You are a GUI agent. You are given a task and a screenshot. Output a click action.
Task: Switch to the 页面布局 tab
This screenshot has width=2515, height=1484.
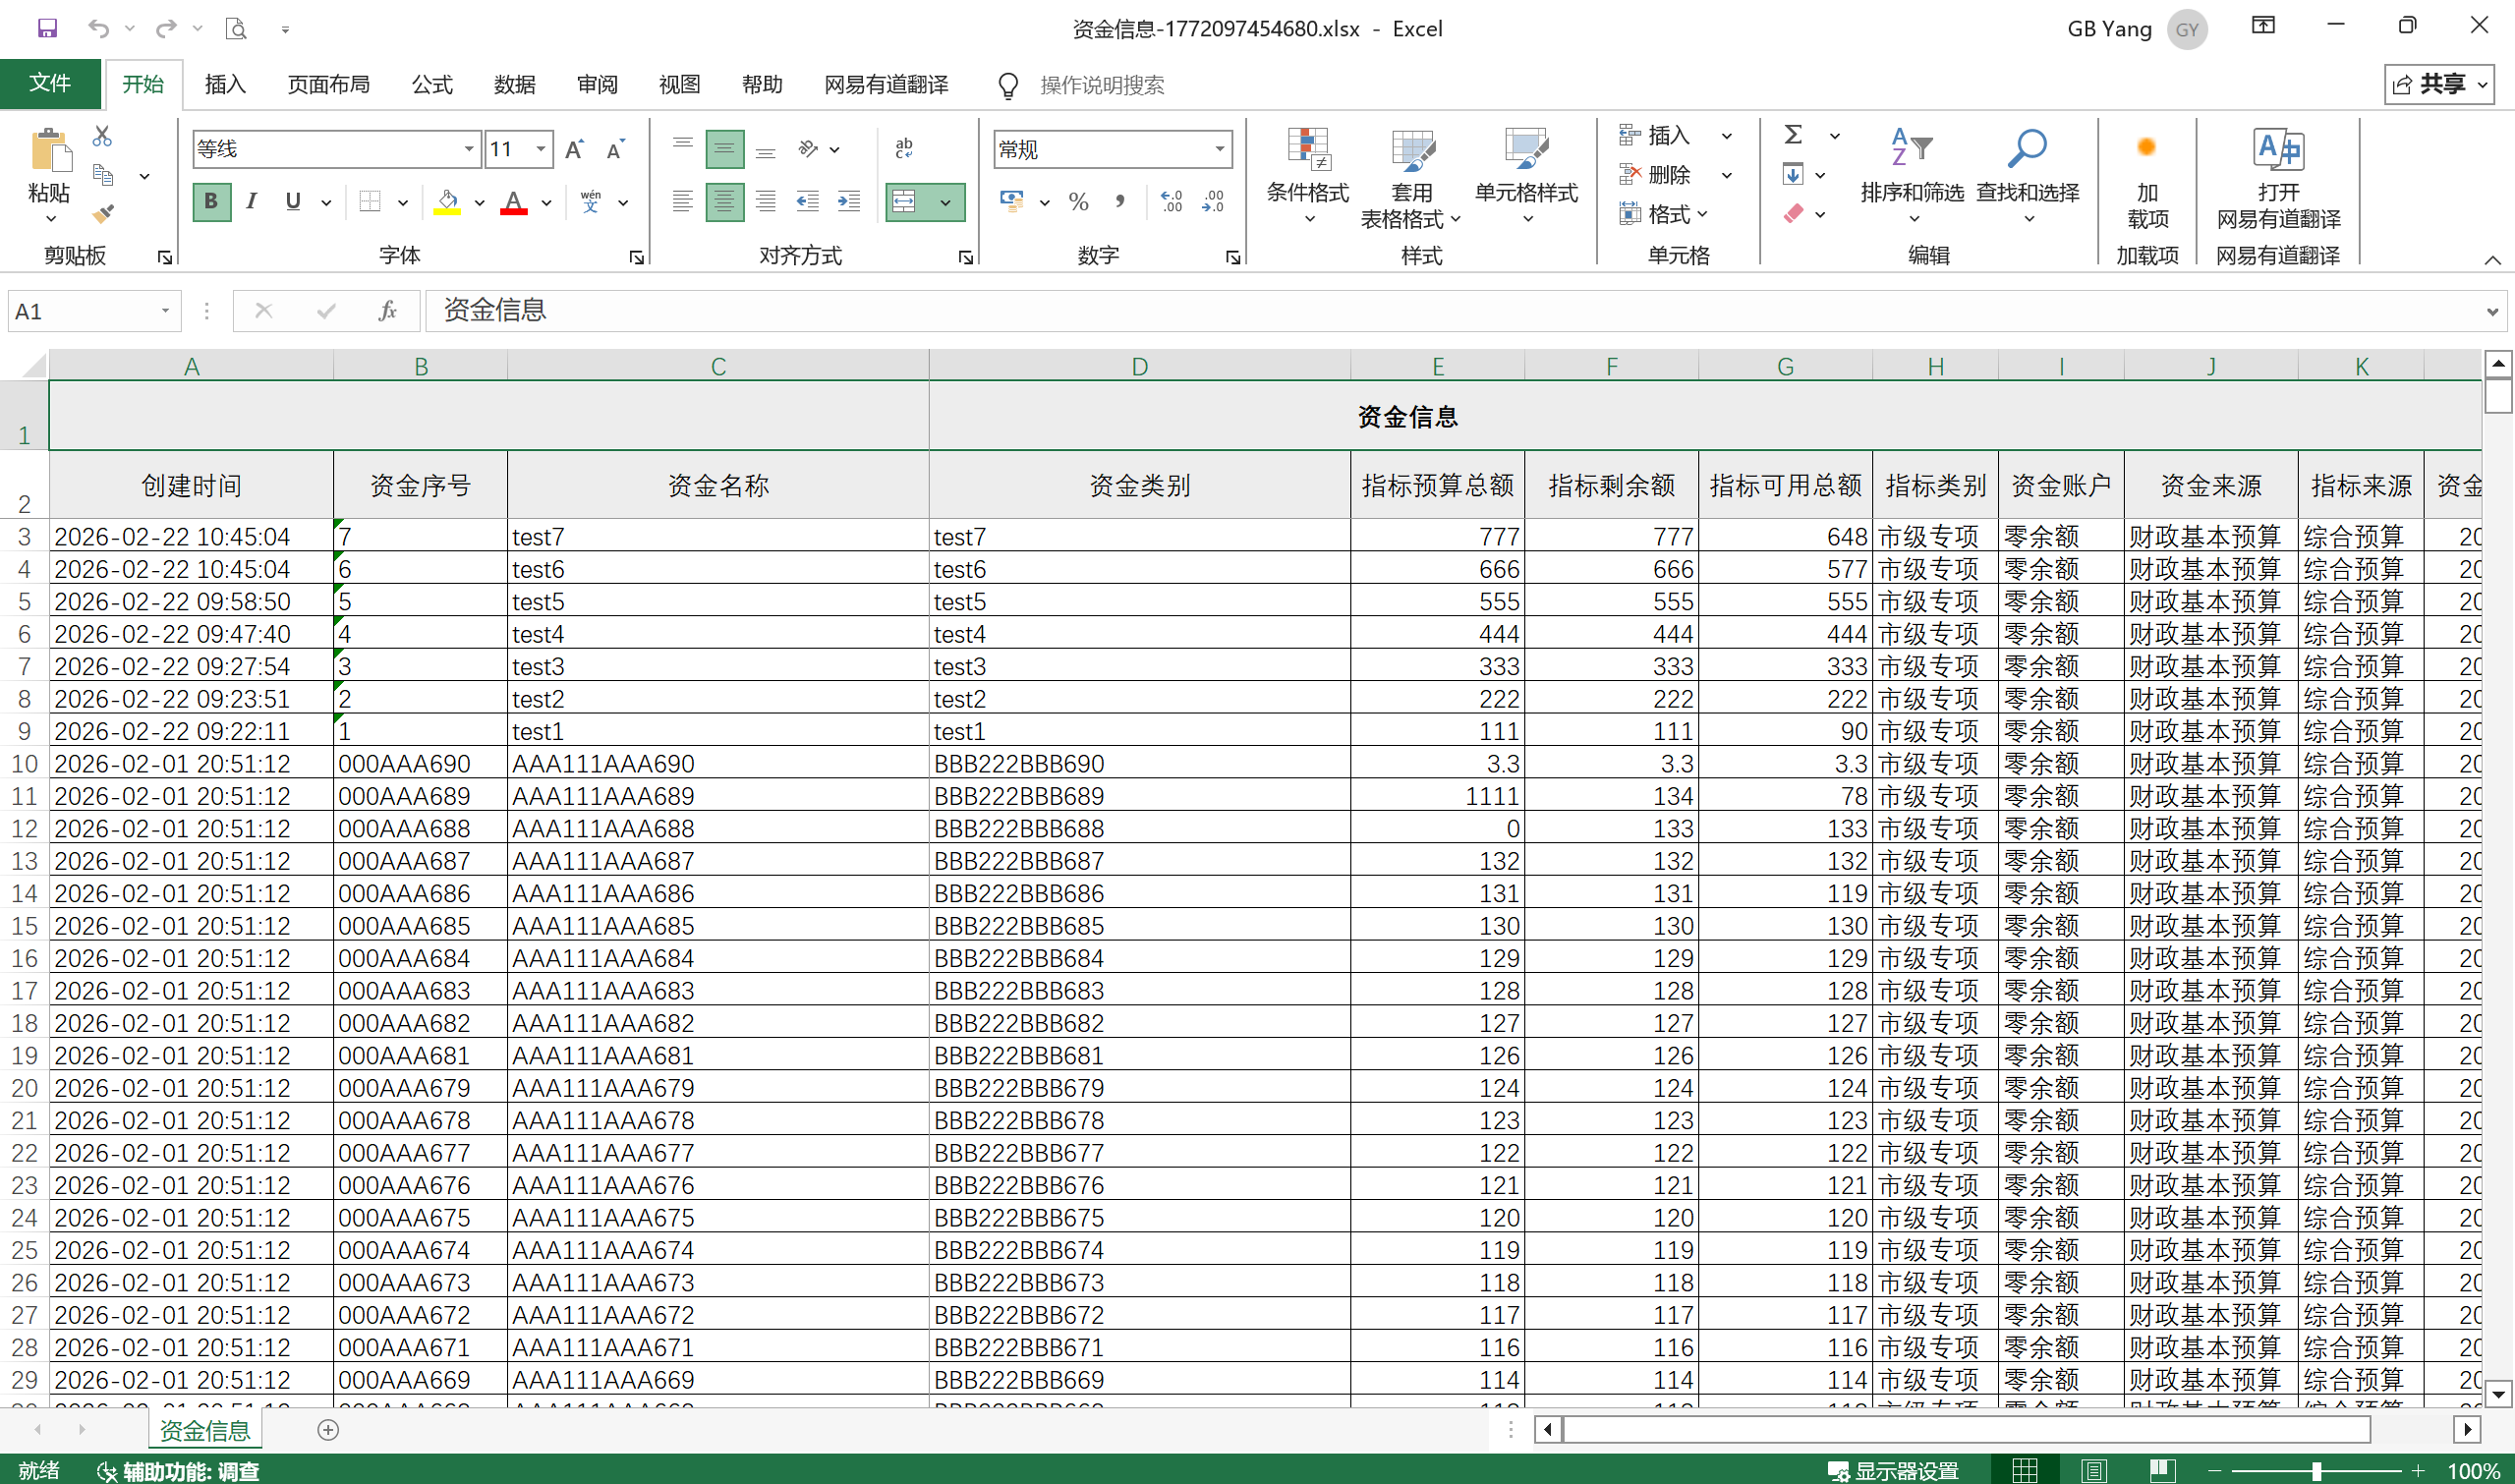coord(329,84)
